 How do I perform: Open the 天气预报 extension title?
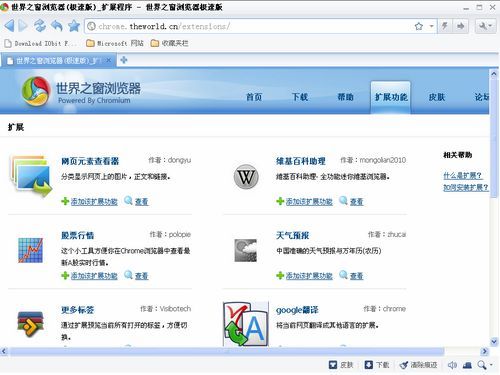[292, 235]
